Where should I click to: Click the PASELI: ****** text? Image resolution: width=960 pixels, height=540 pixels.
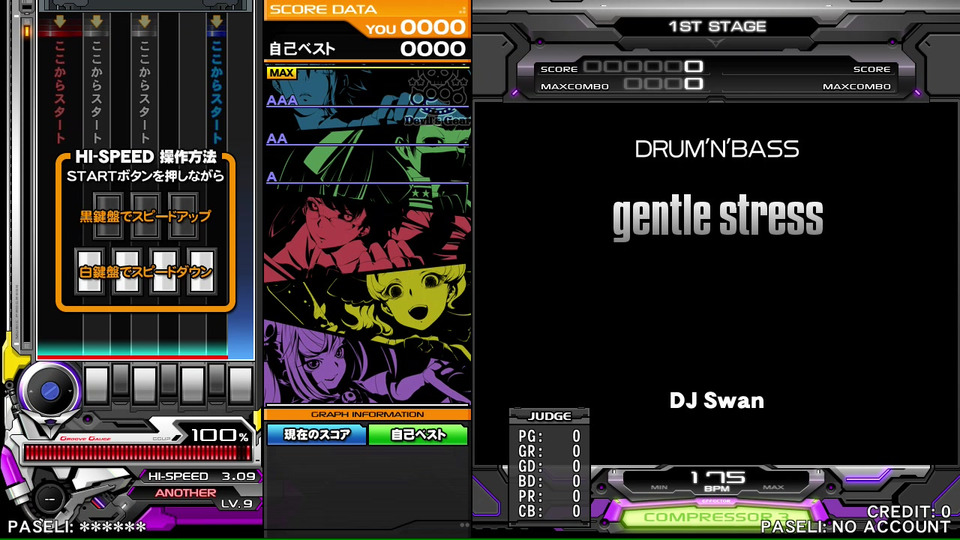77,527
